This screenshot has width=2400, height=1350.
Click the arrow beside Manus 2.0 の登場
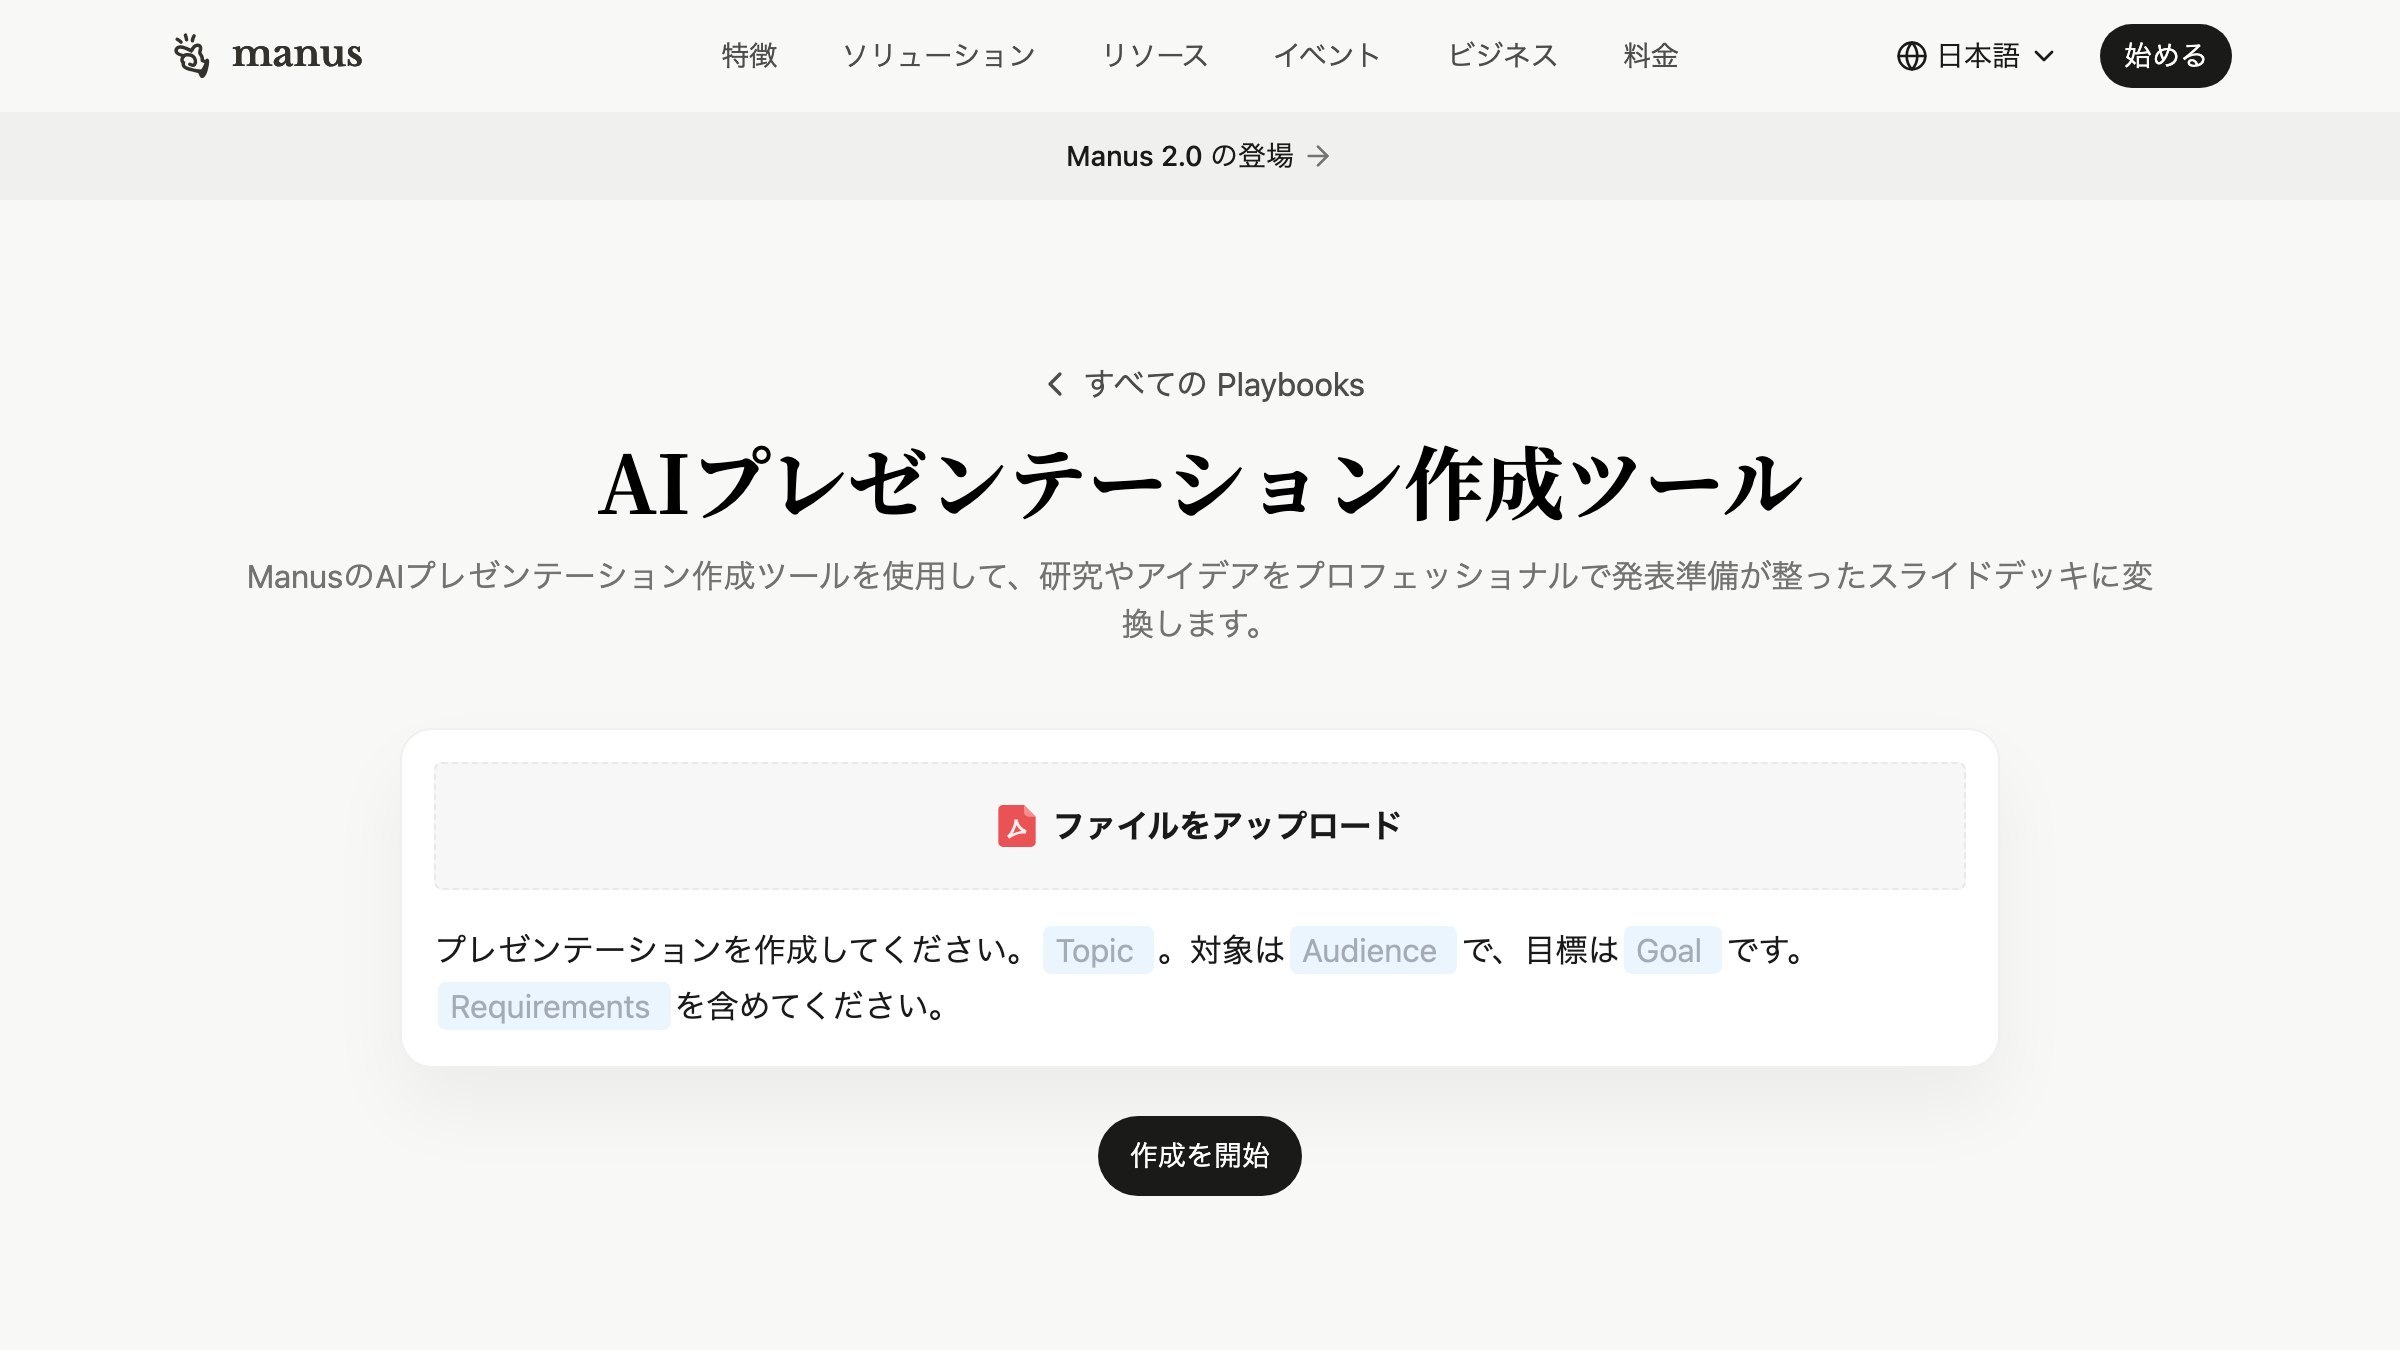[x=1319, y=156]
